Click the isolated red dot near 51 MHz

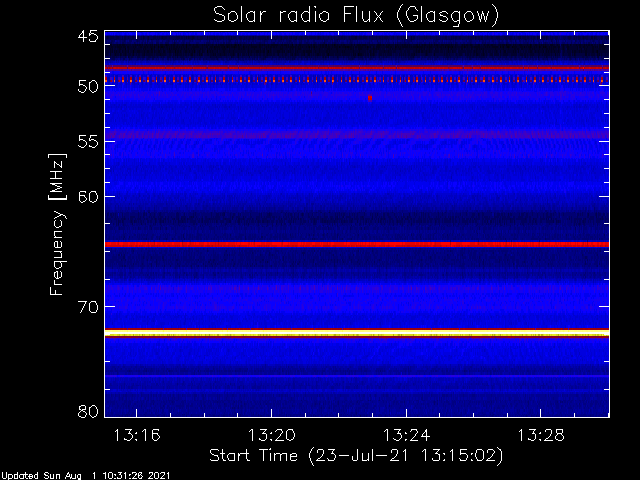point(370,98)
